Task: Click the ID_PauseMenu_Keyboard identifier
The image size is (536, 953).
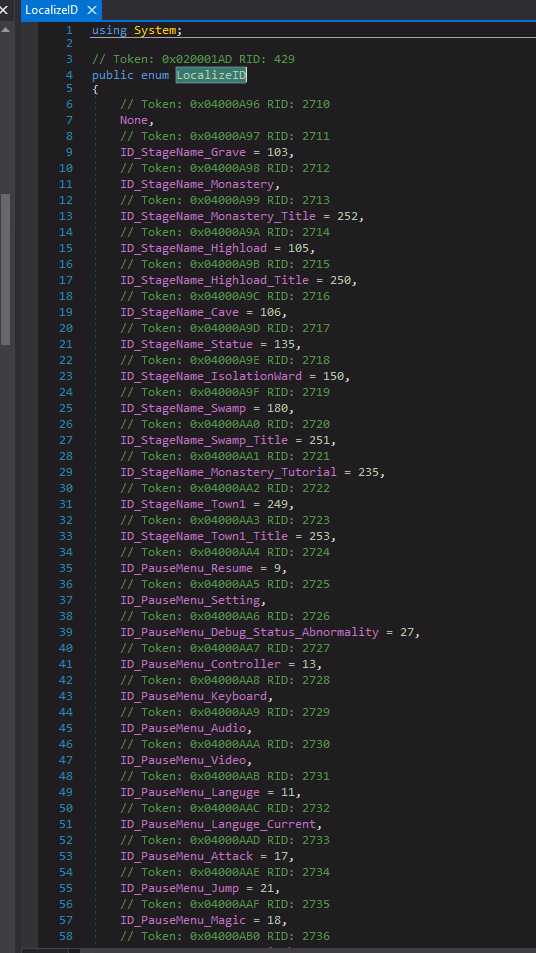Action: coord(193,696)
